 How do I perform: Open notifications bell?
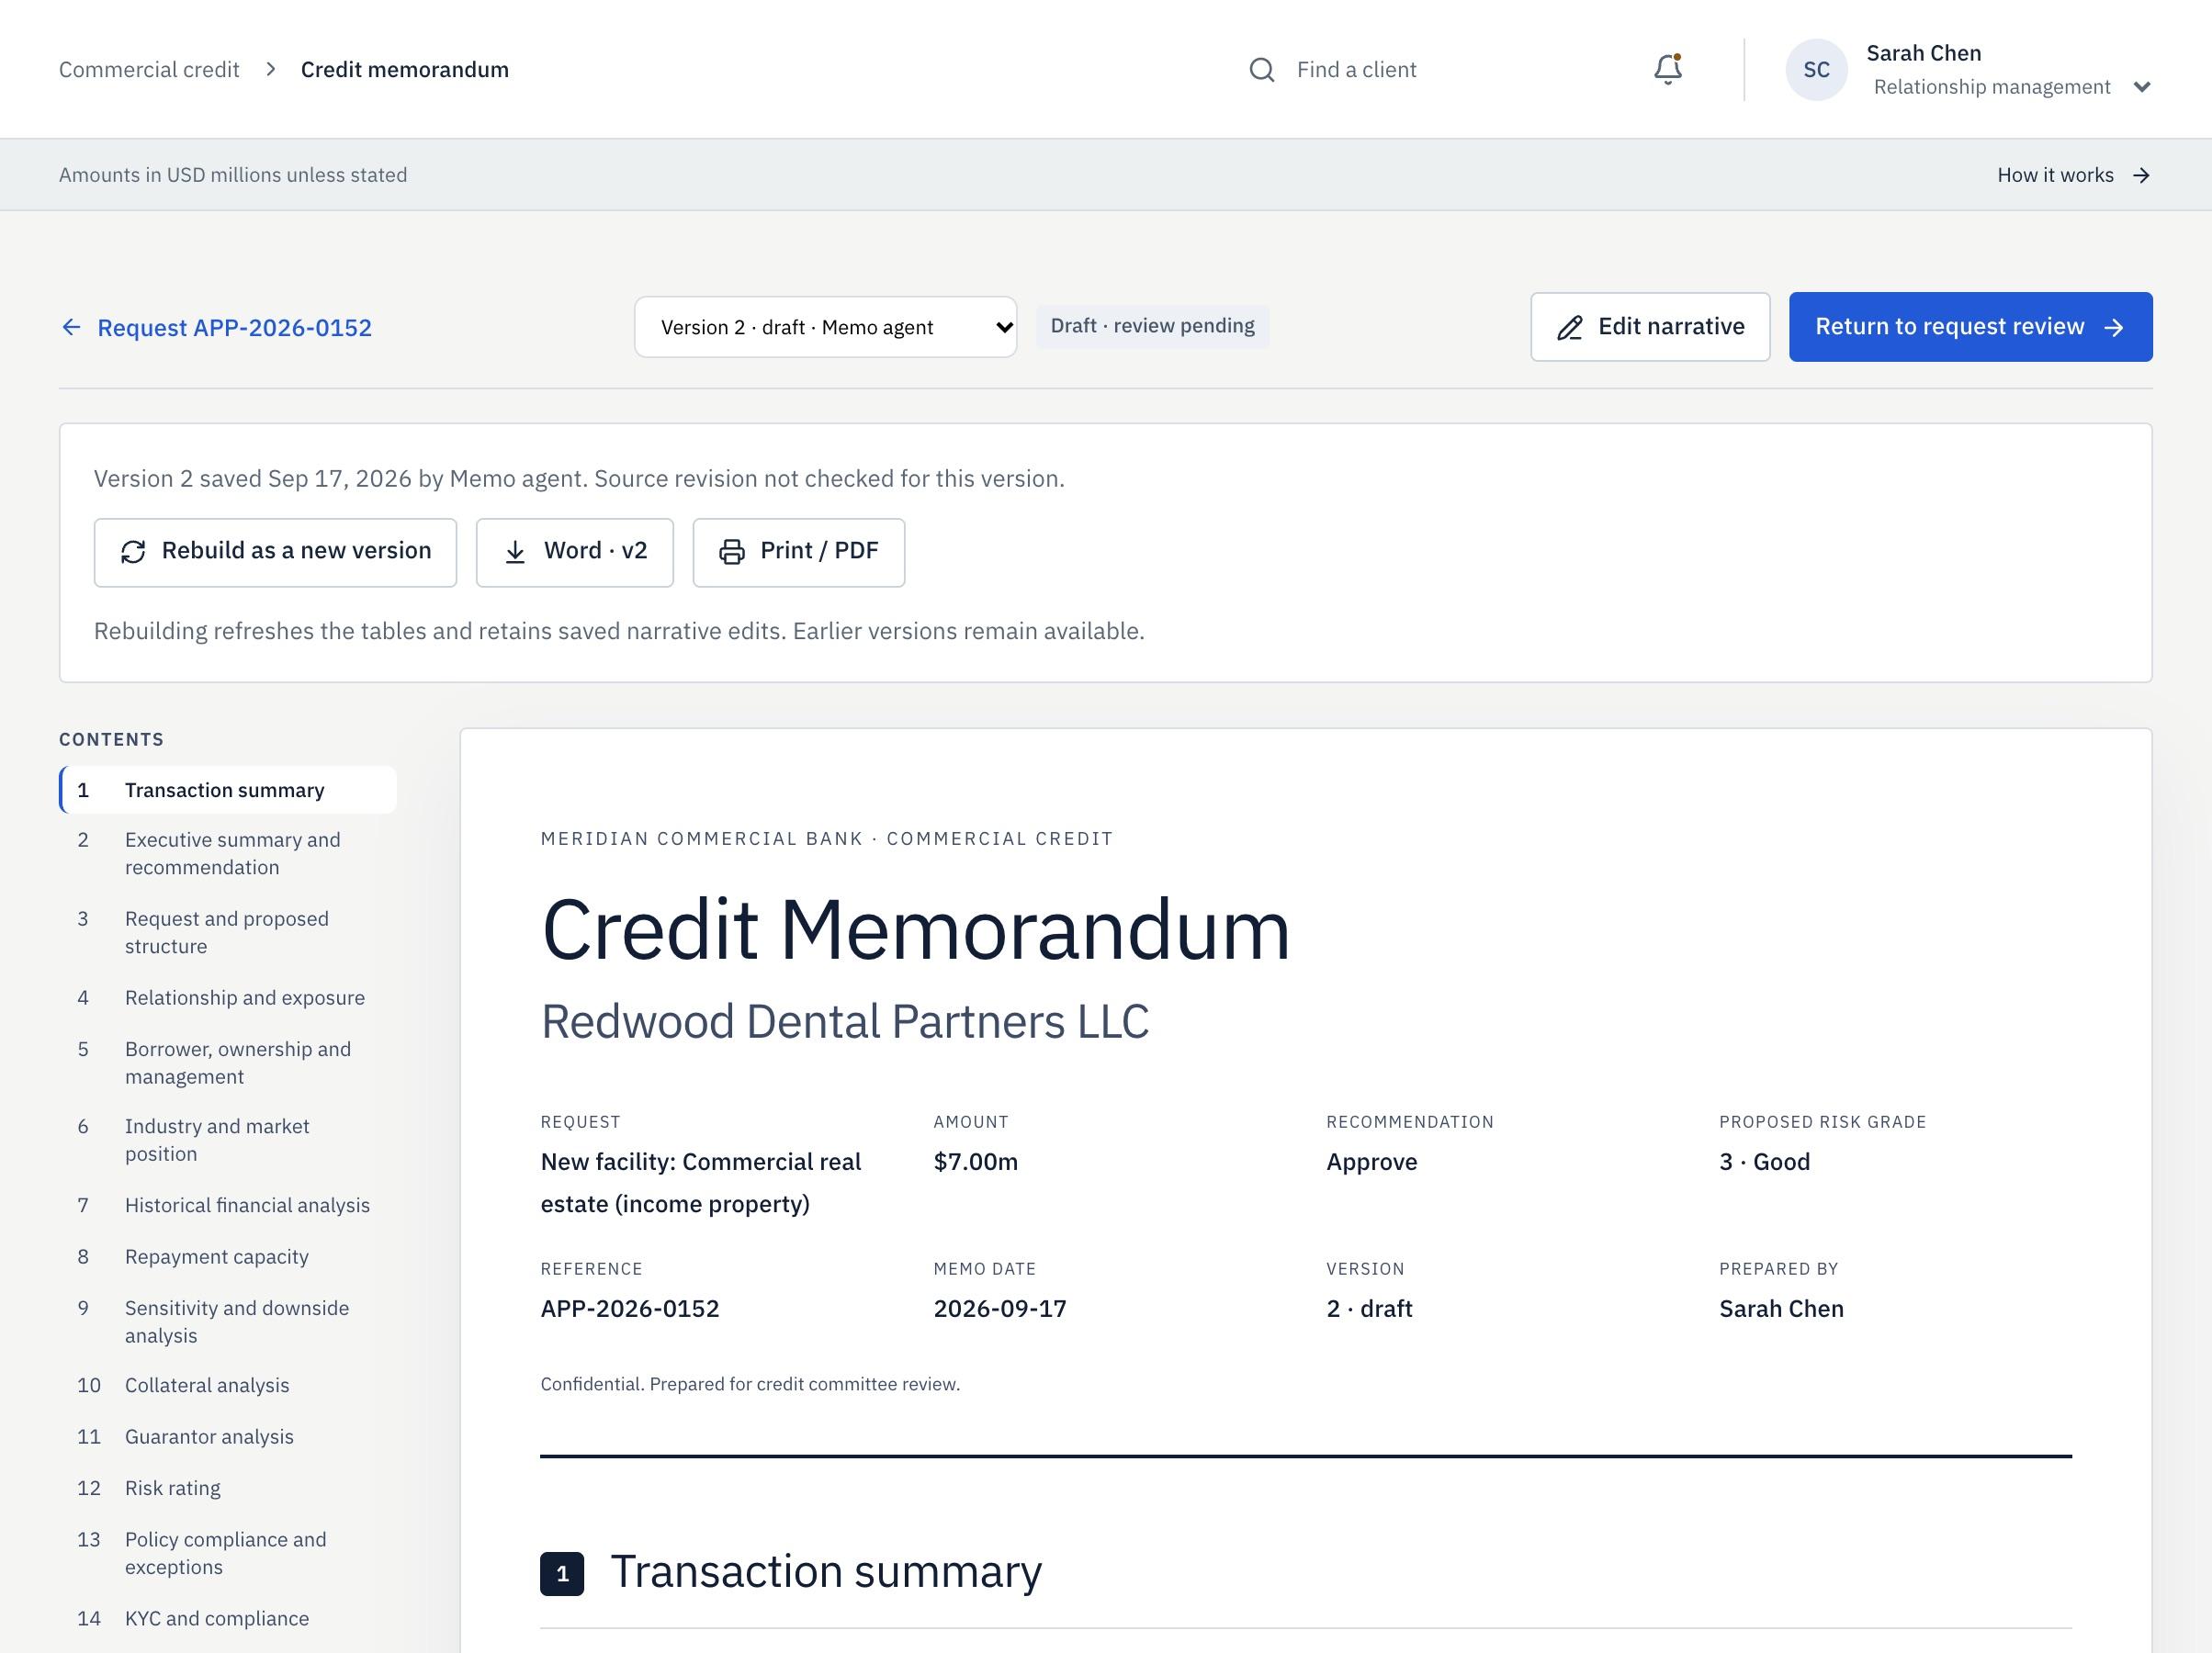click(x=1667, y=69)
